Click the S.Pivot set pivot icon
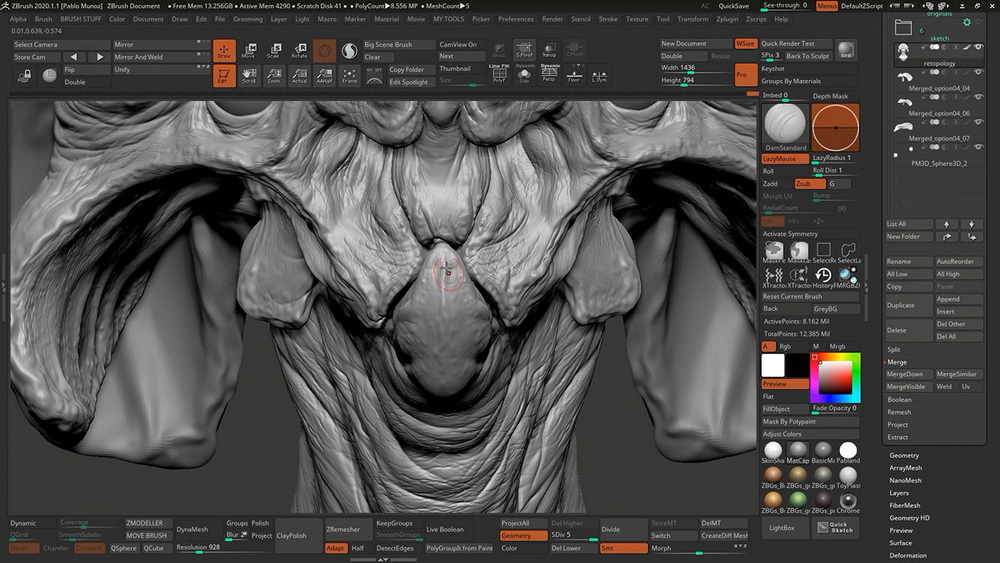1000x563 pixels. [x=524, y=50]
